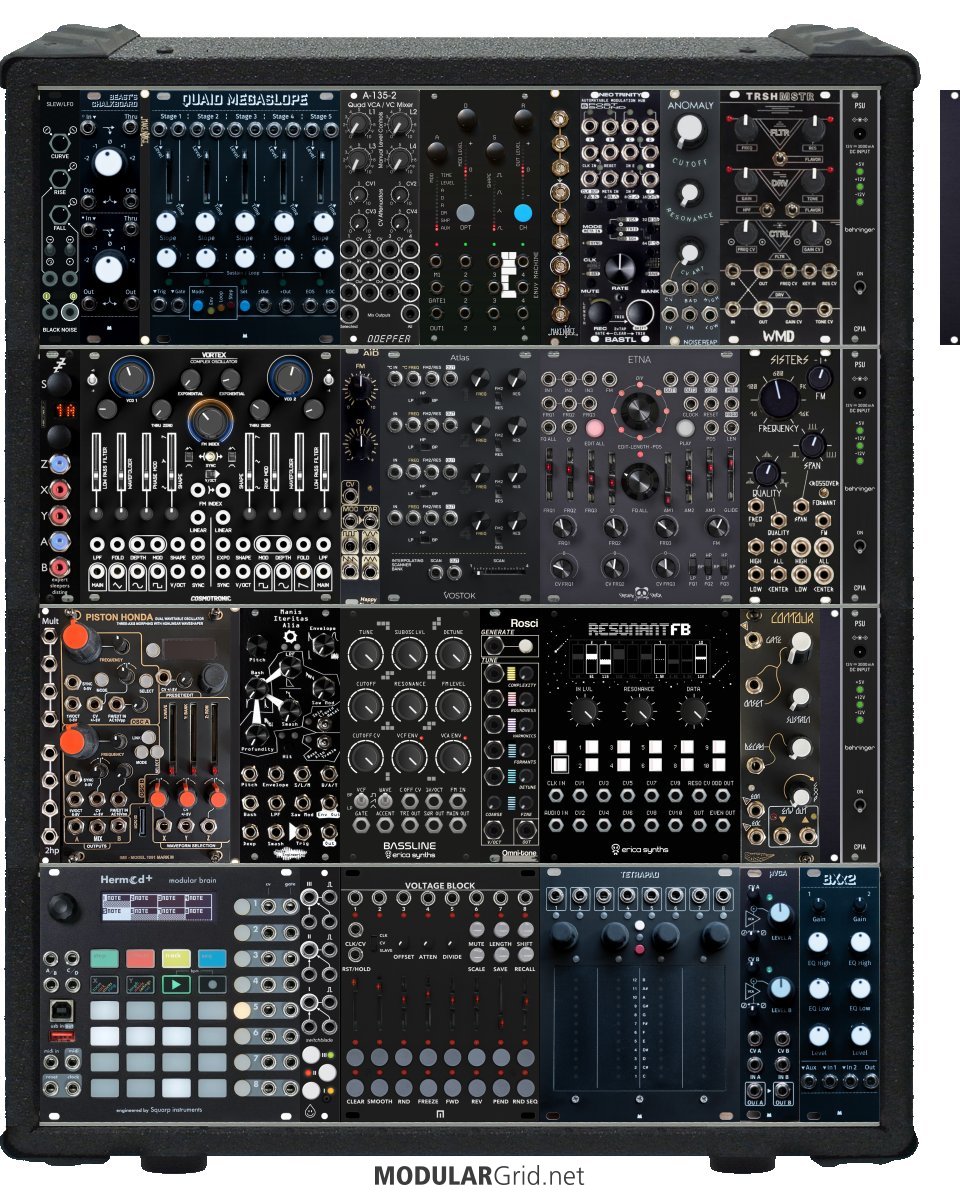This screenshot has height=1197, width=960.
Task: Click the record button on Hermod+
Action: [x=212, y=983]
